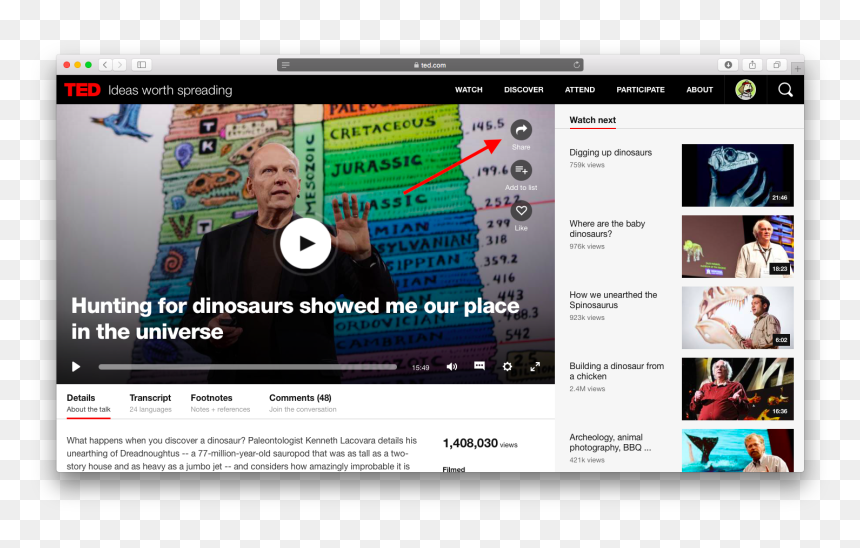Screen dimensions: 860x548
Task: Toggle subtitles with captions icon
Action: click(x=479, y=366)
